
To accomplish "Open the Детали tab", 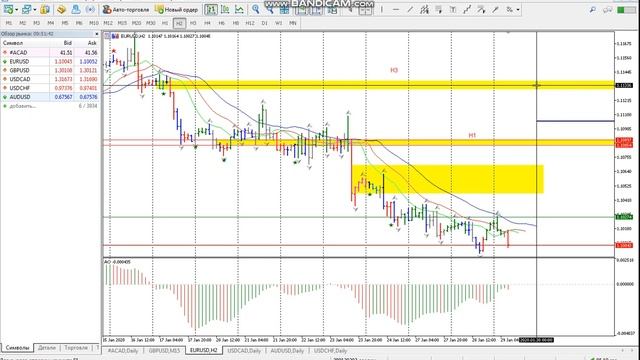I will [x=47, y=348].
